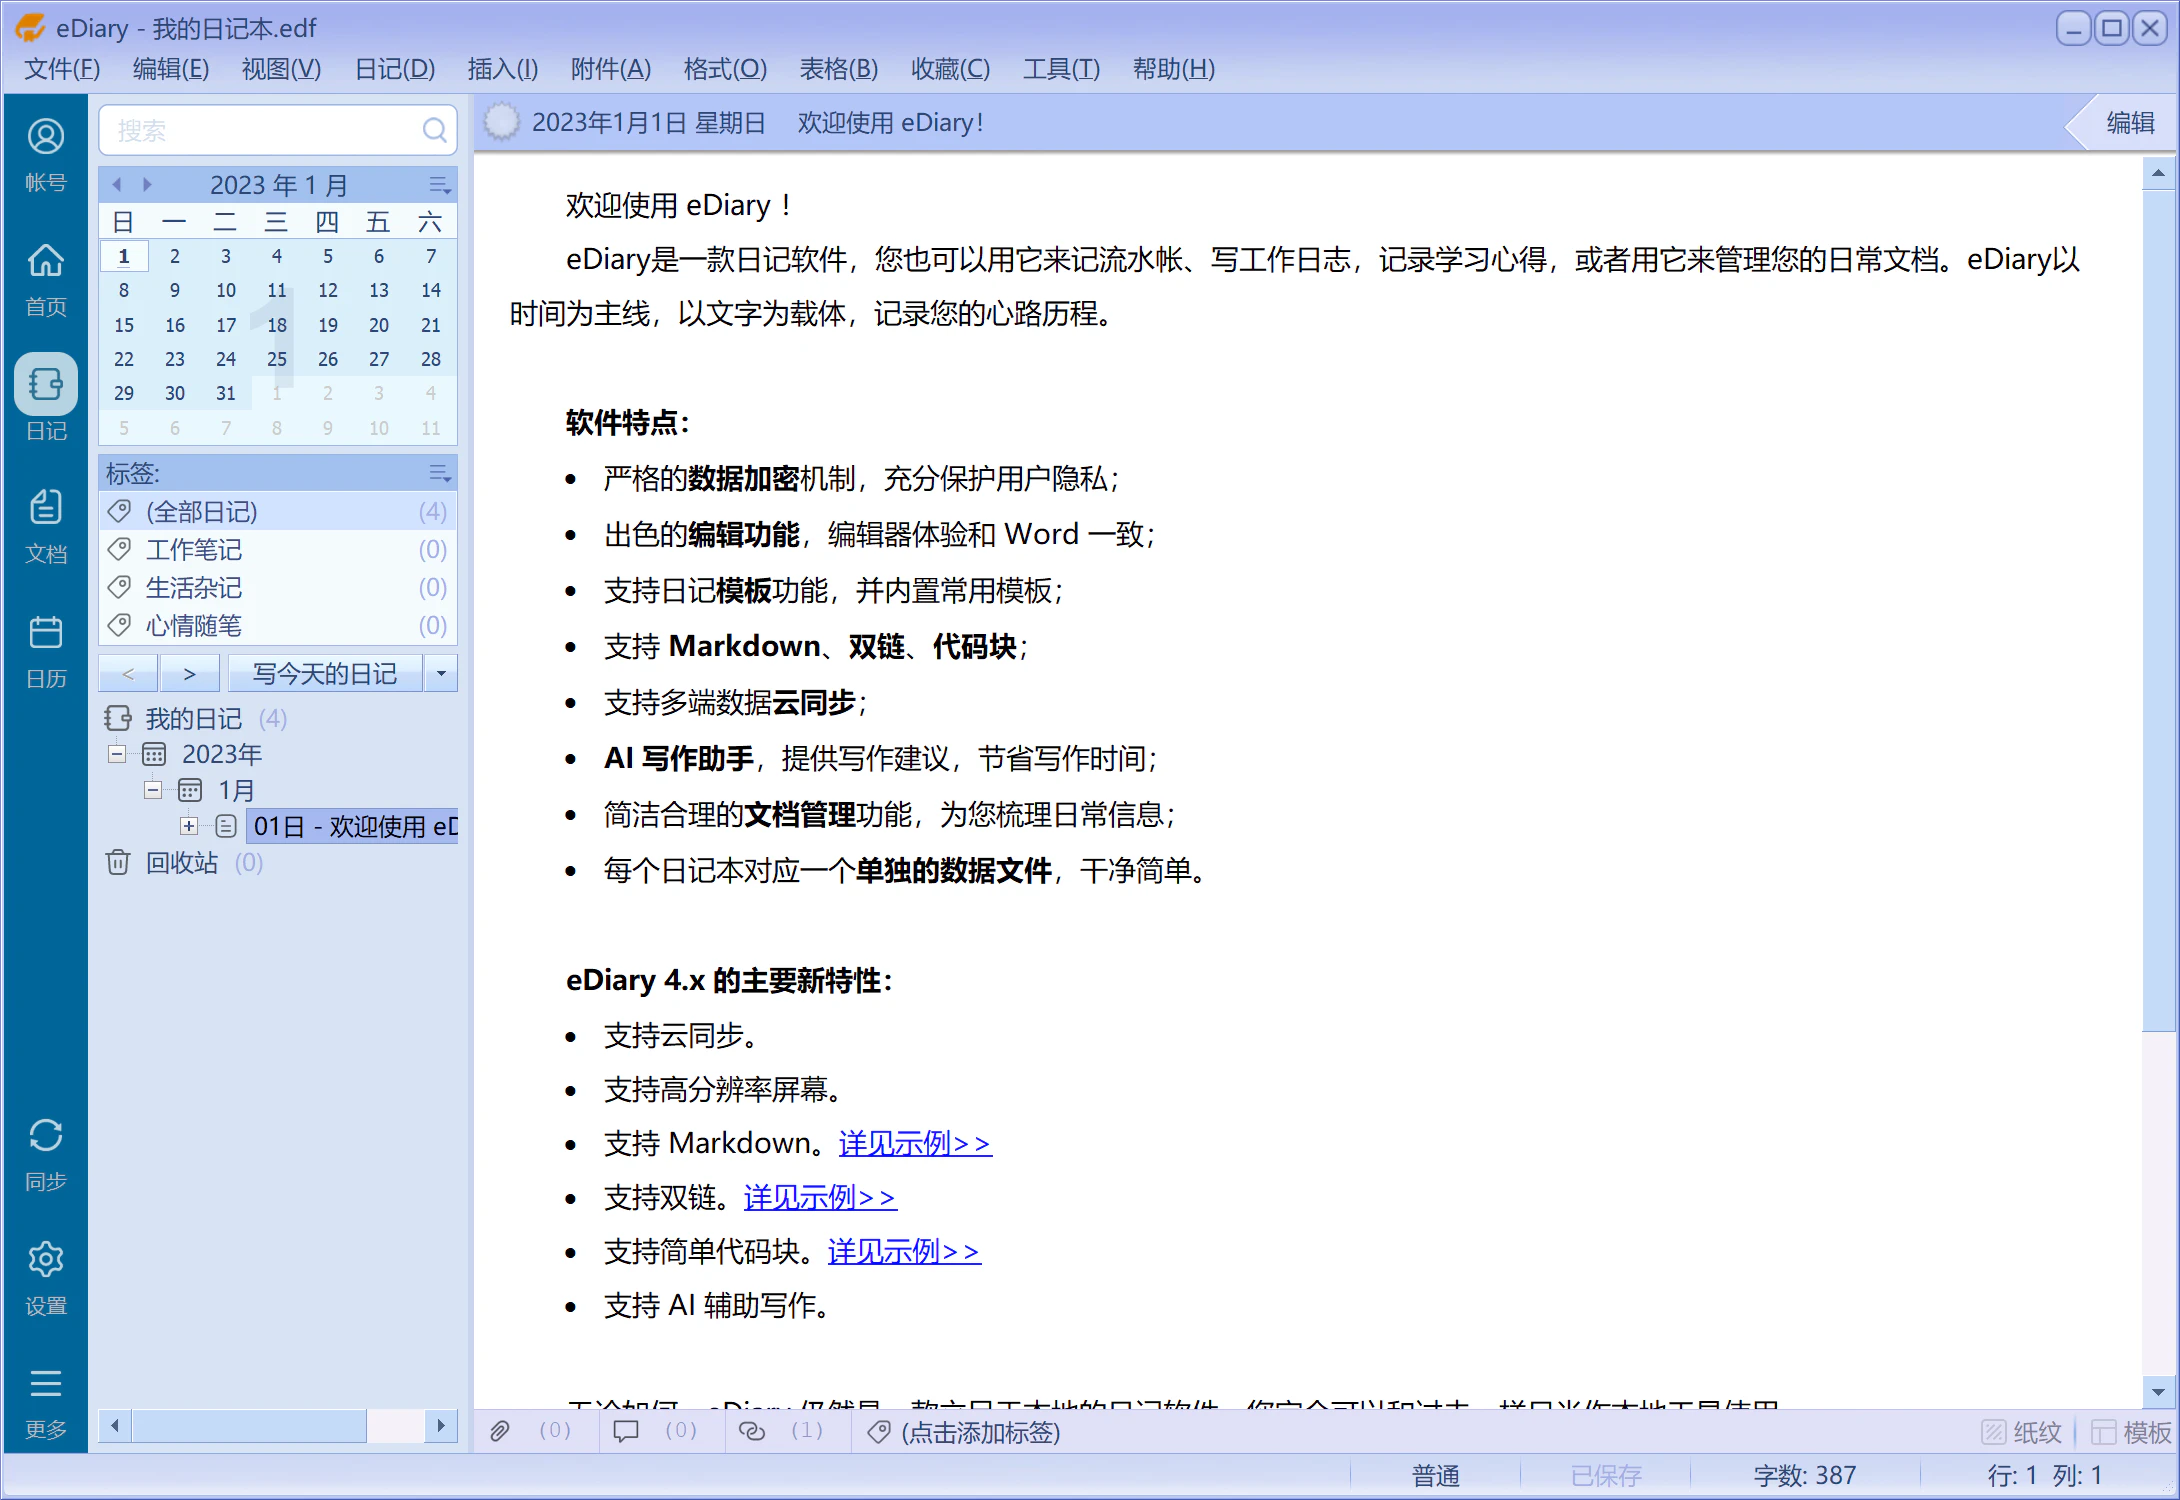
Task: Click the 回收站 trash bin icon
Action: pyautogui.click(x=118, y=862)
